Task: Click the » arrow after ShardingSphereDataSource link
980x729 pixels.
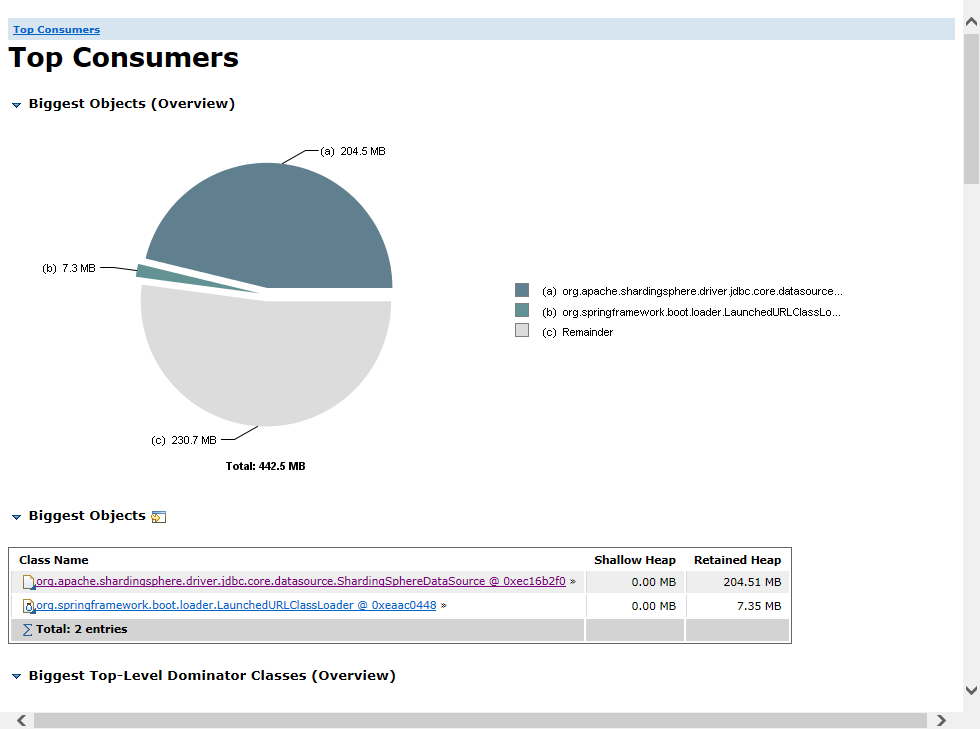Action: [x=573, y=581]
